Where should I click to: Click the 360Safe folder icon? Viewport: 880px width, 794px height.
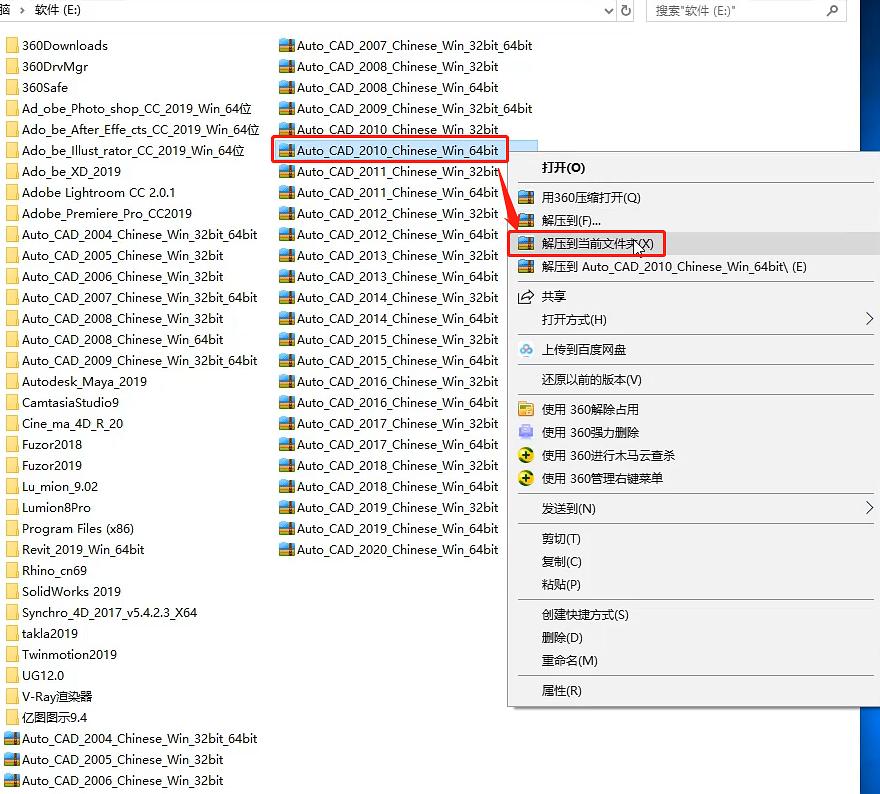pyautogui.click(x=12, y=88)
